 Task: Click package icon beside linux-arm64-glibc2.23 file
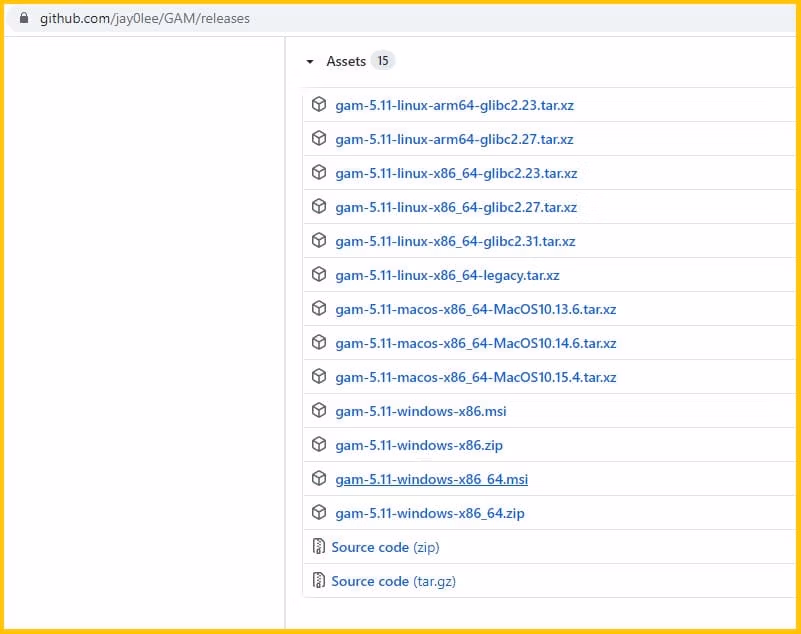click(x=319, y=105)
